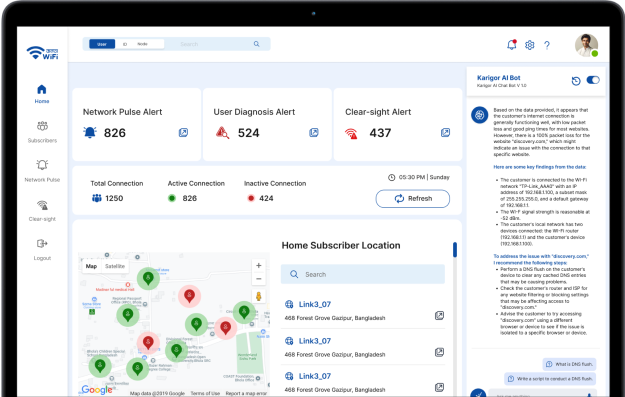Open Clear-sight from the sidebar
Screen dimensions: 625x397
[x=42, y=210]
